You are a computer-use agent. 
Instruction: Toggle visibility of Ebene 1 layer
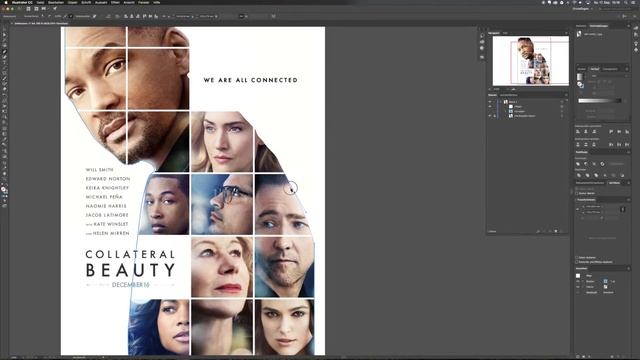[490, 102]
